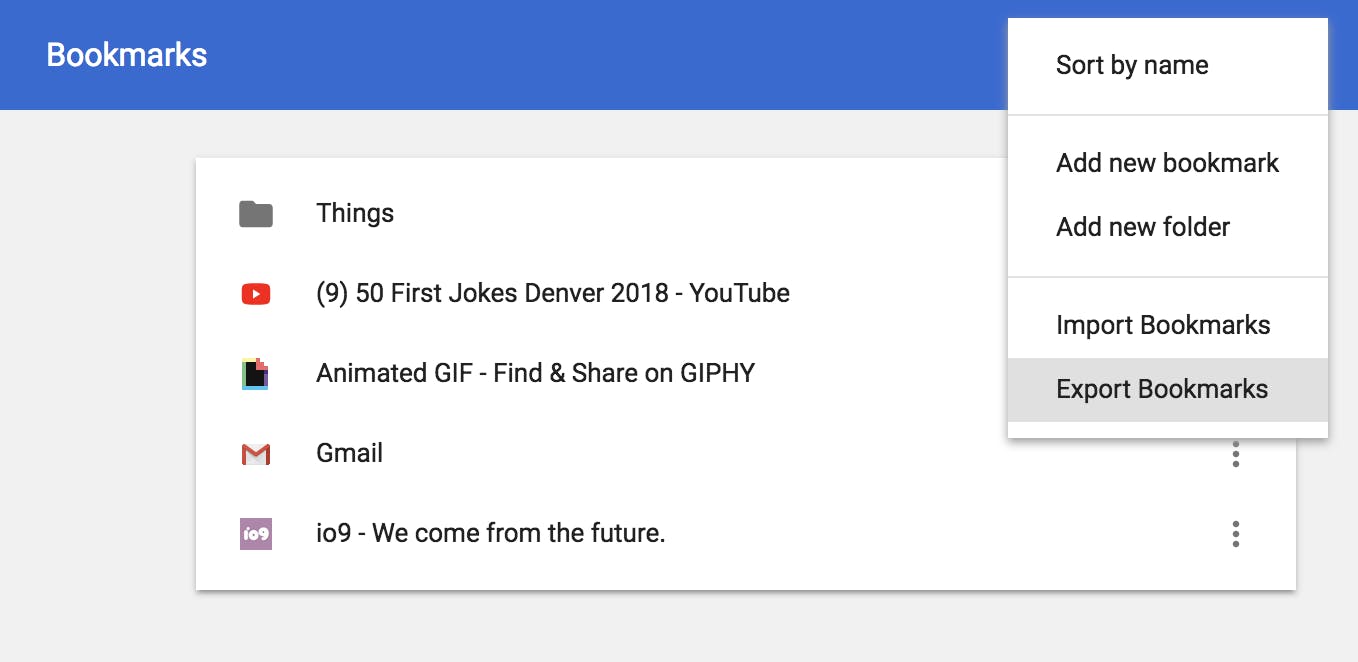Click blank area of the blue toolbar

[x=600, y=55]
